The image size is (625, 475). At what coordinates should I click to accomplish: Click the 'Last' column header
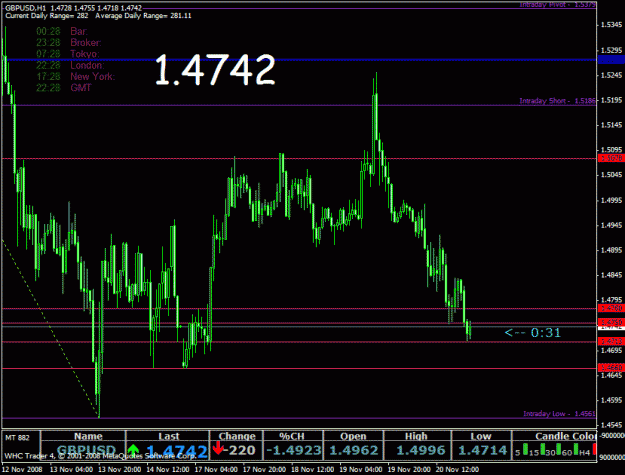pyautogui.click(x=169, y=436)
